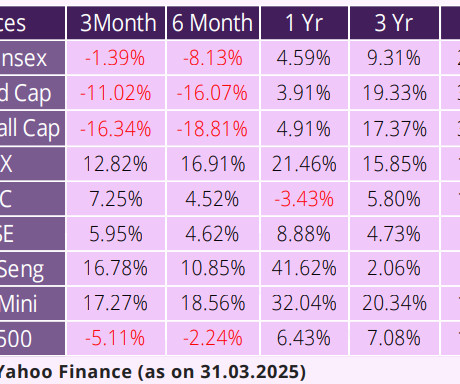The height and width of the screenshot is (384, 460).
Task: Click the 3 Yr column header
Action: click(x=394, y=23)
